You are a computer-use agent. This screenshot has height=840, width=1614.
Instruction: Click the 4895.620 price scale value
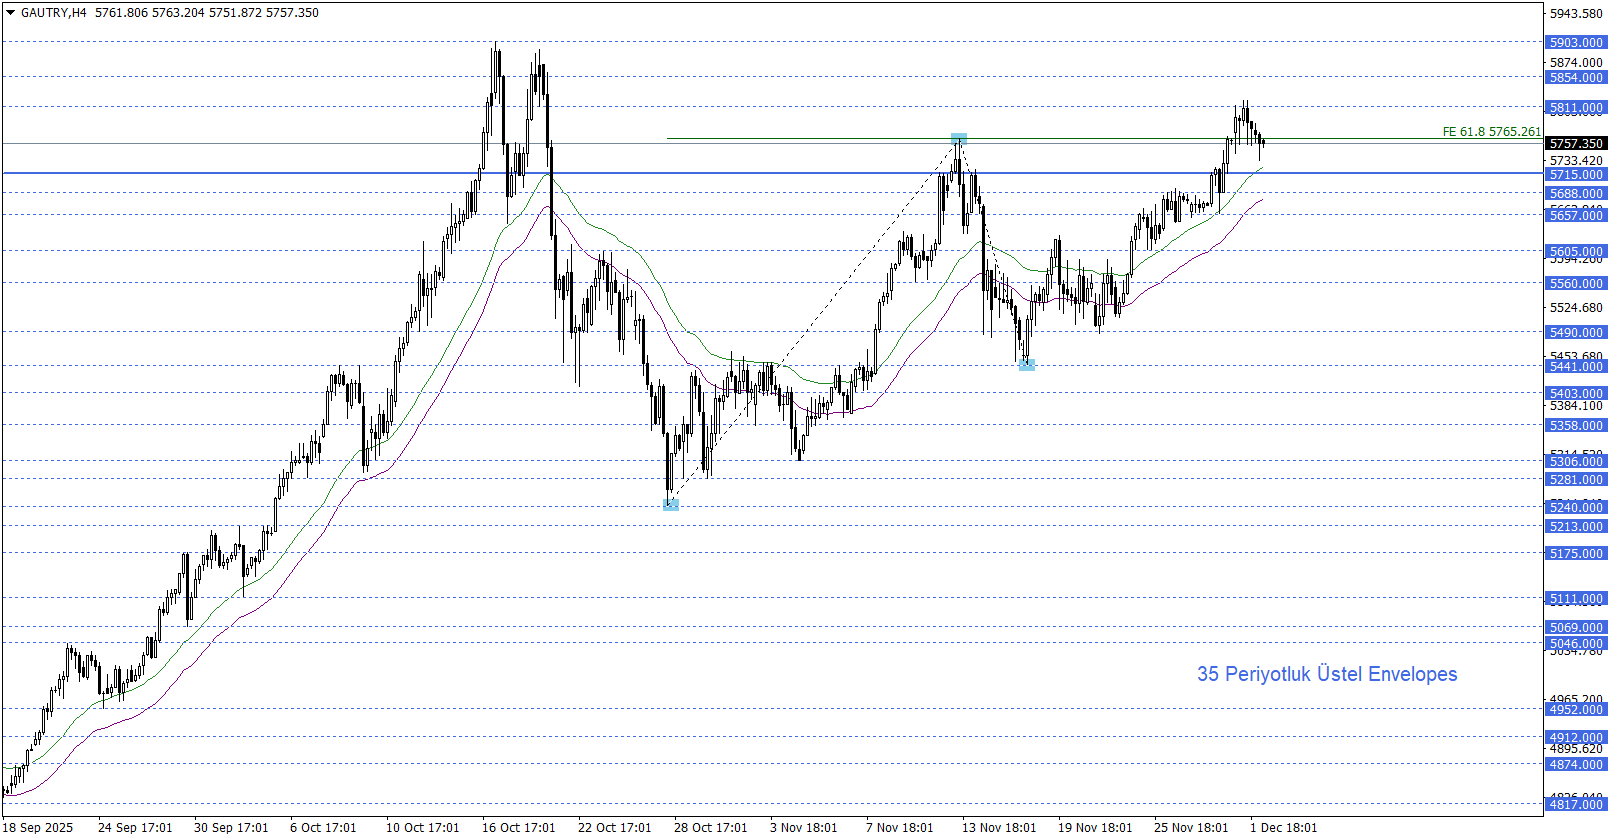(x=1576, y=749)
